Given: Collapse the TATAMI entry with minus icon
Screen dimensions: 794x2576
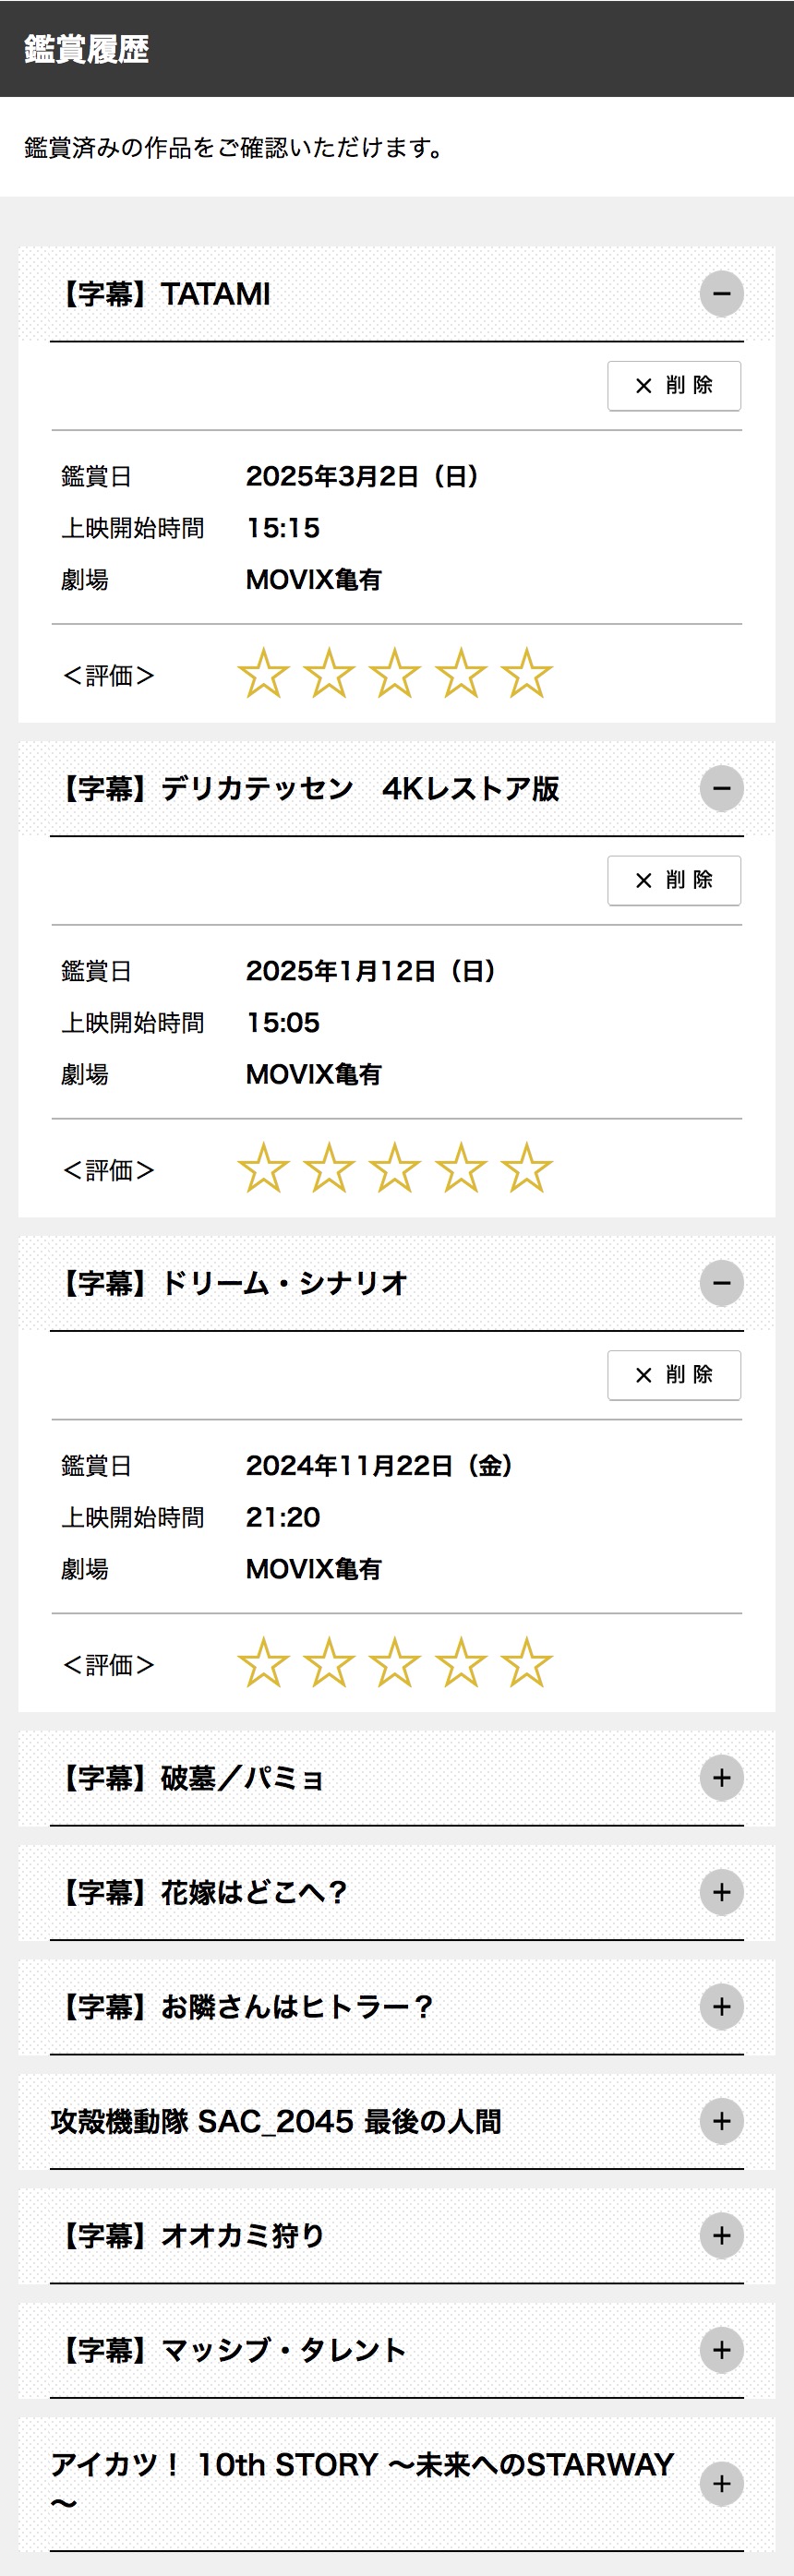Looking at the screenshot, I should [721, 294].
